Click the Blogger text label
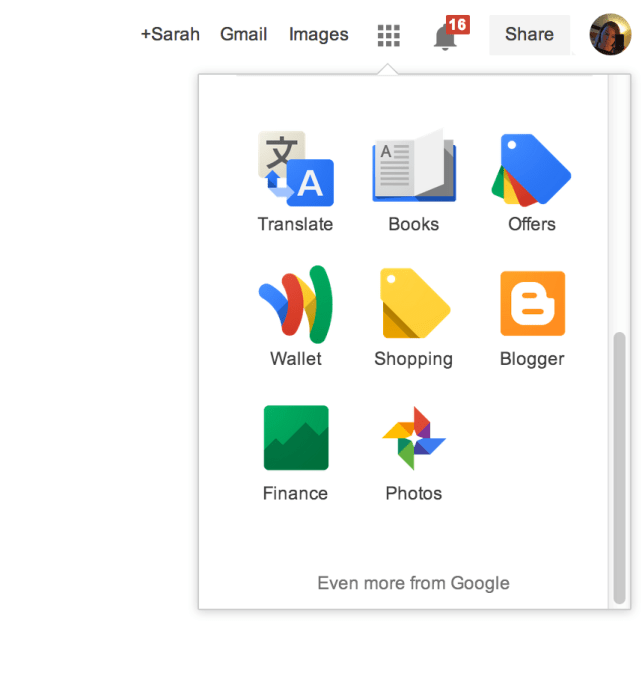 click(x=532, y=359)
